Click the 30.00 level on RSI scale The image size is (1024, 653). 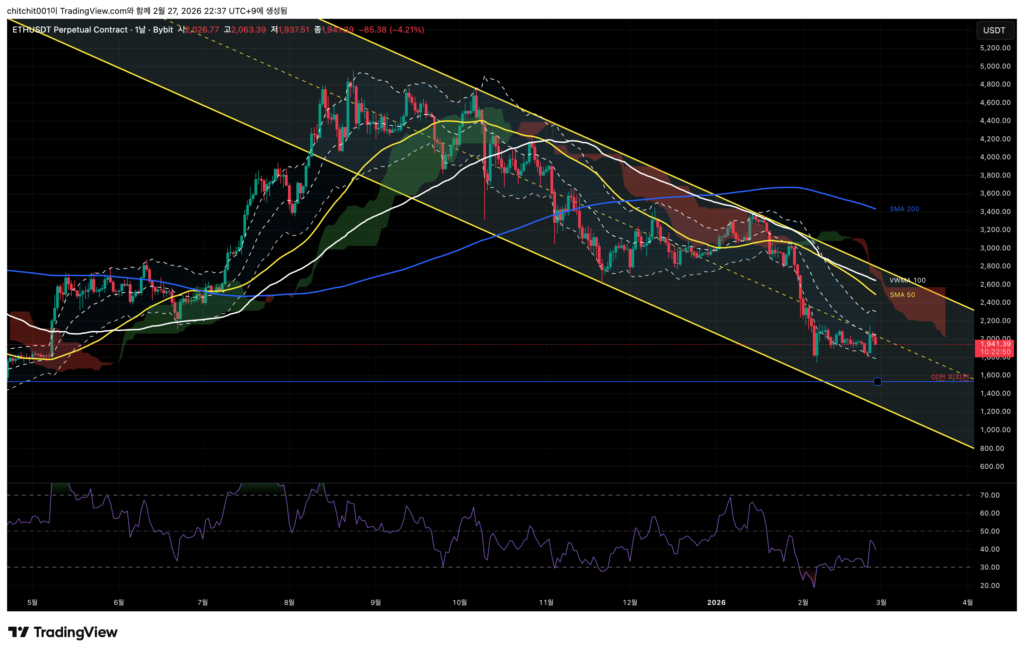pos(992,567)
